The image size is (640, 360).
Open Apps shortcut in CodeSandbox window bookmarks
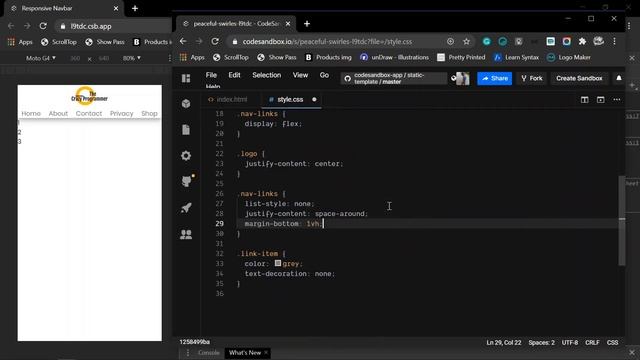pyautogui.click(x=192, y=58)
